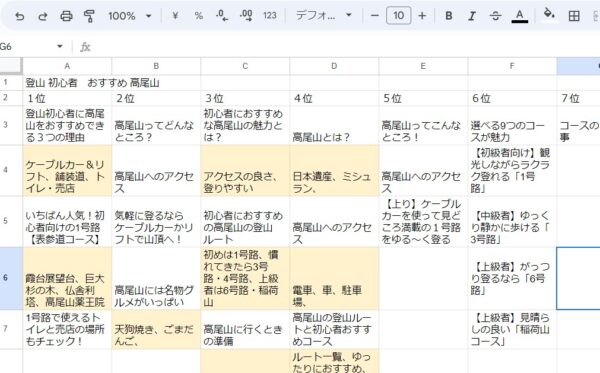600x373 pixels.
Task: Select cell '高尾山ってこんなところ！'
Action: 423,125
